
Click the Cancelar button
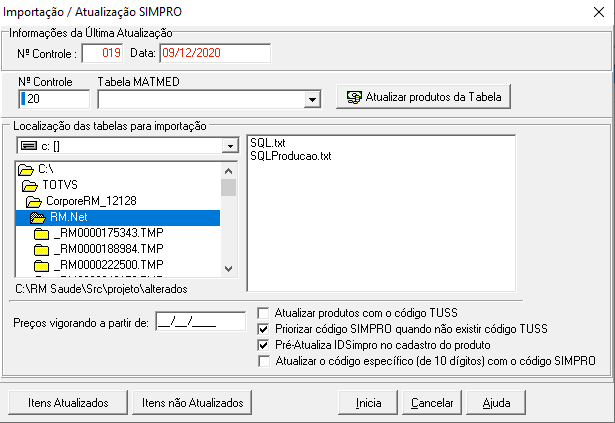pos(432,403)
